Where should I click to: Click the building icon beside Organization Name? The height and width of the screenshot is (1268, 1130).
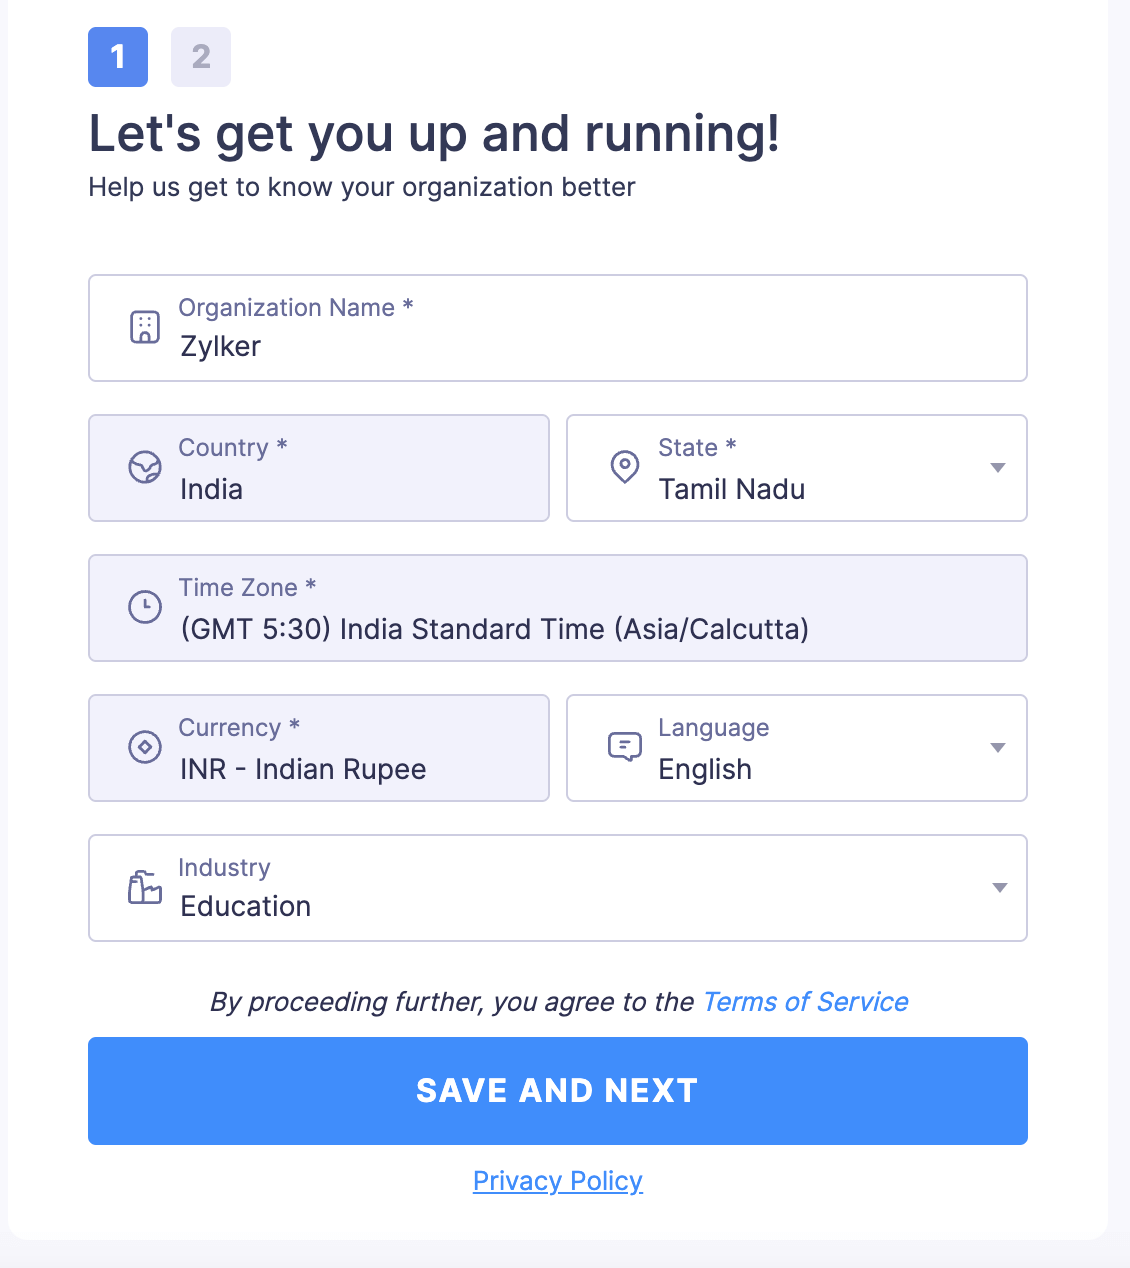146,327
